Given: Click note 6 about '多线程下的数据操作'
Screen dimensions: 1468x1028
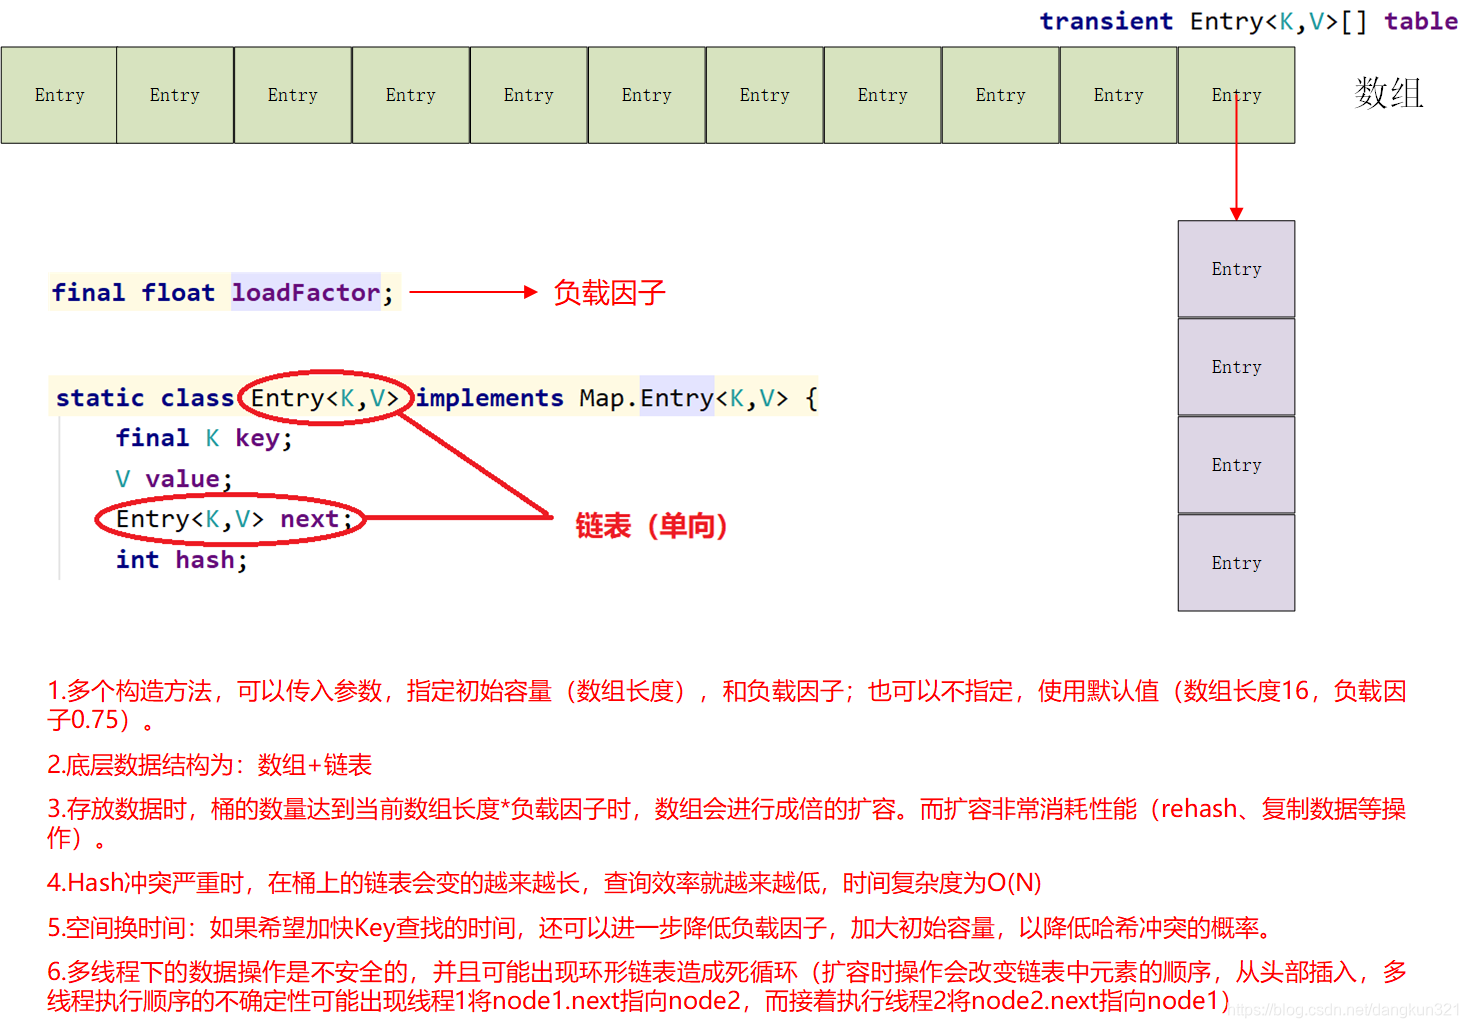Looking at the screenshot, I should coord(727,986).
